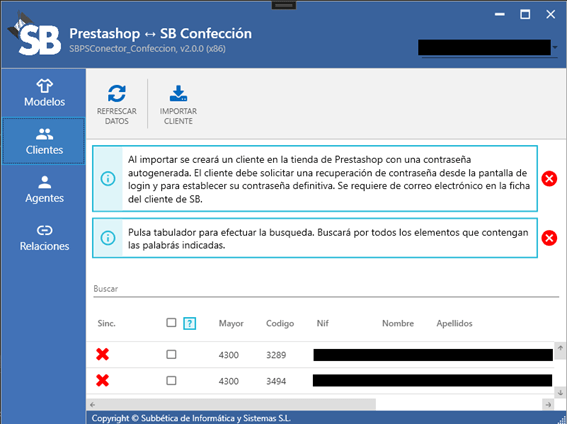Check the box for client code 3494
This screenshot has width=567, height=424.
171,381
